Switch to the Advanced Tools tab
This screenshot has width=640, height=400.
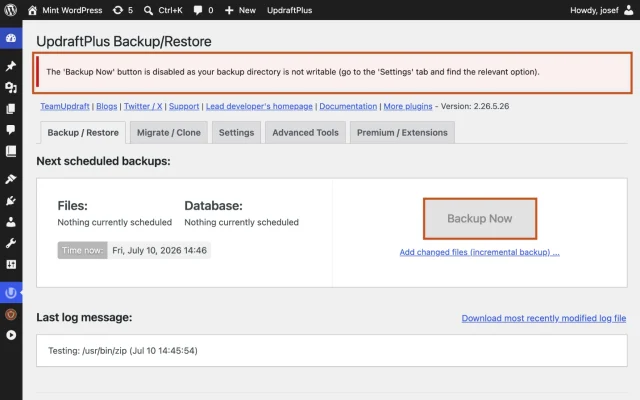point(305,133)
